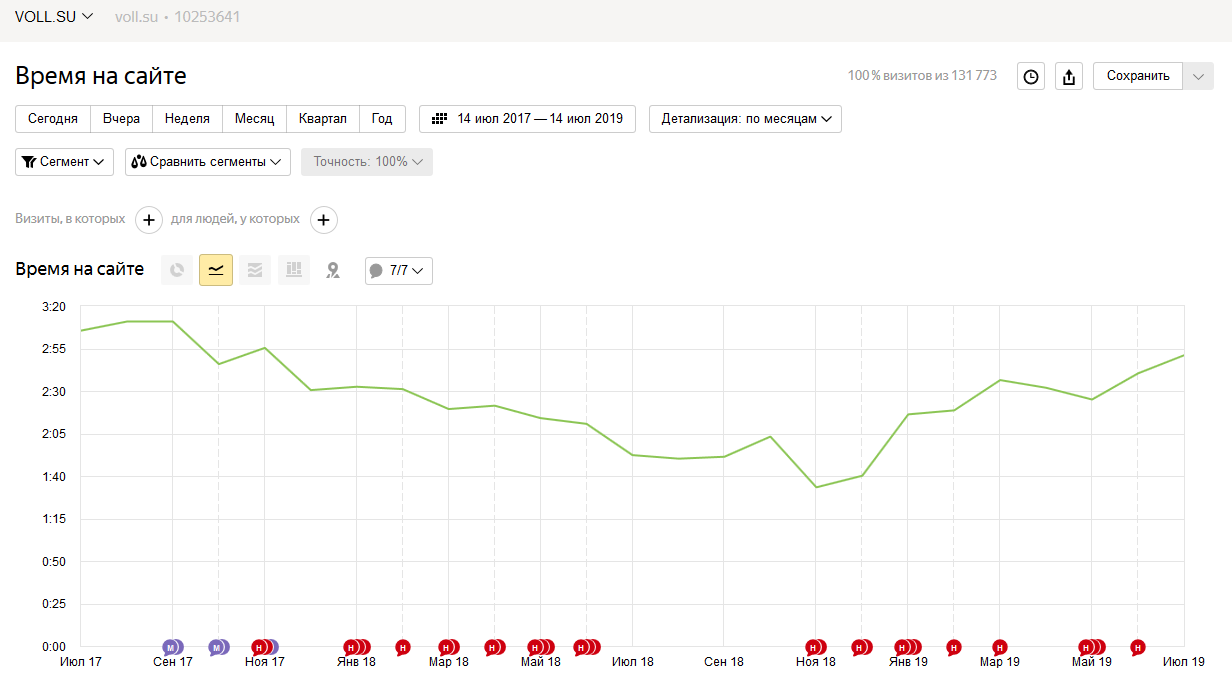Viewport: 1232px width, 688px height.
Task: Open the 'Точность: 100%' dropdown
Action: pos(367,162)
